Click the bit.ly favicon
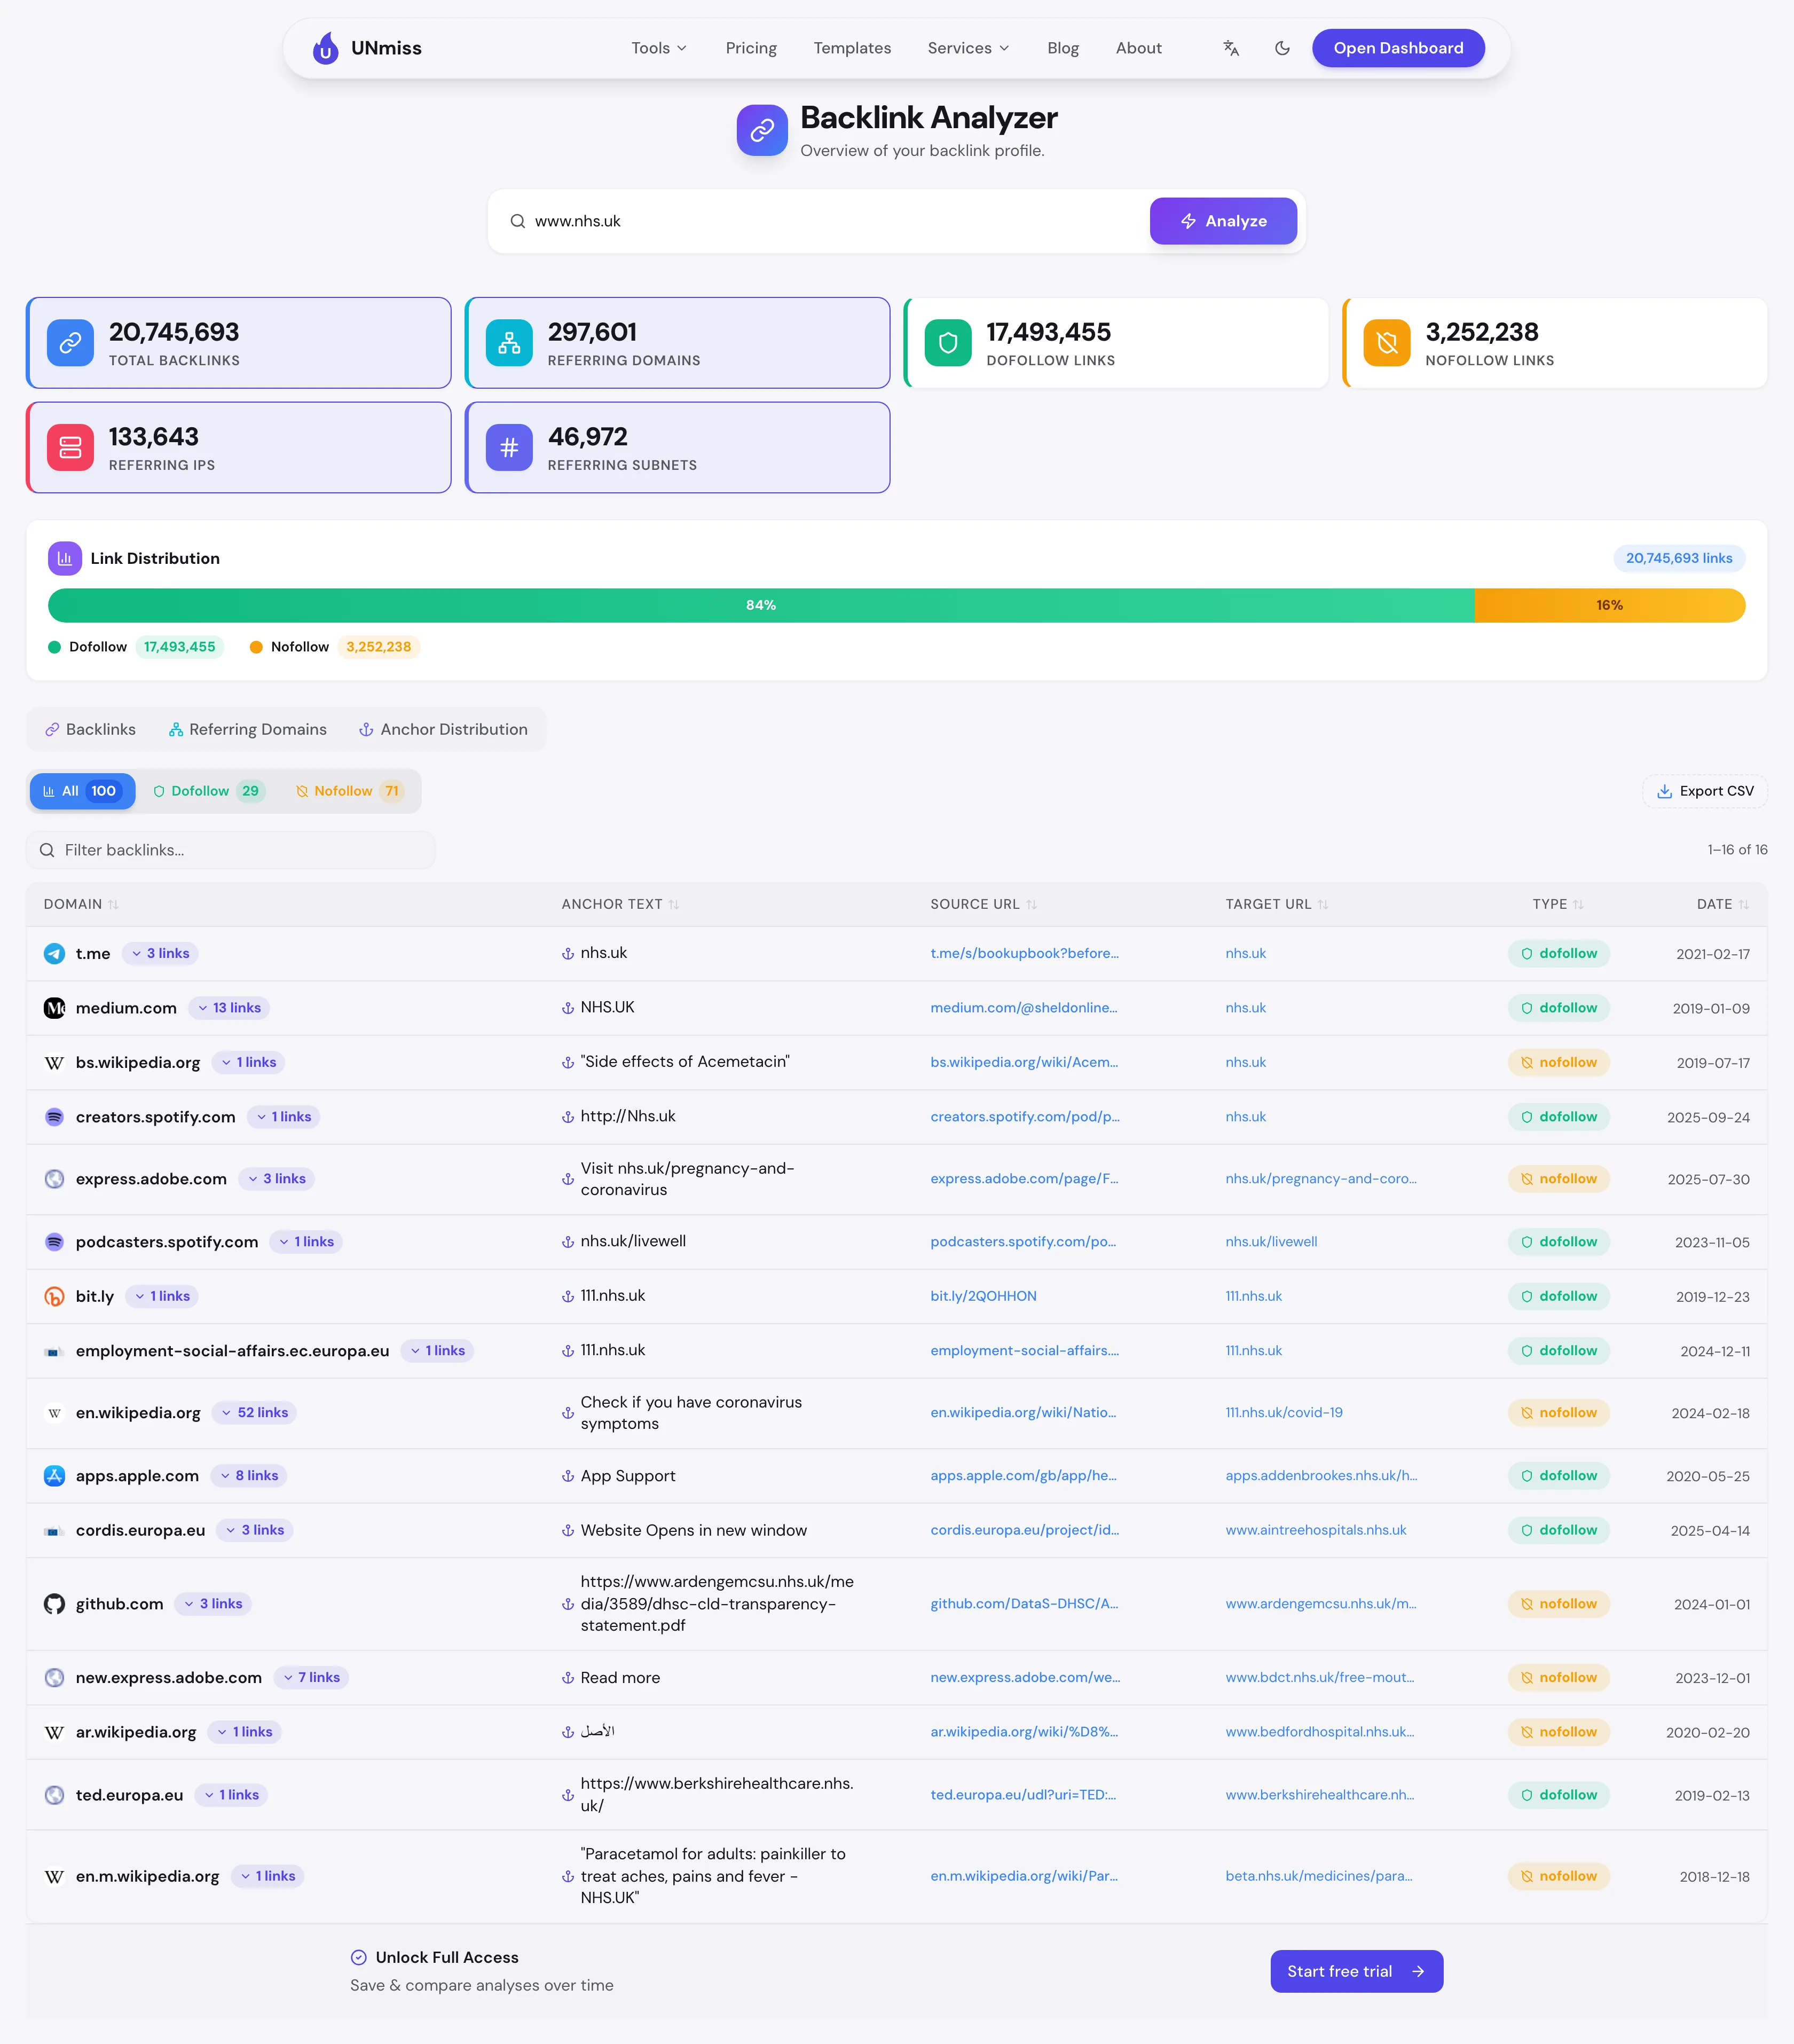This screenshot has height=2044, width=1794. click(x=54, y=1297)
